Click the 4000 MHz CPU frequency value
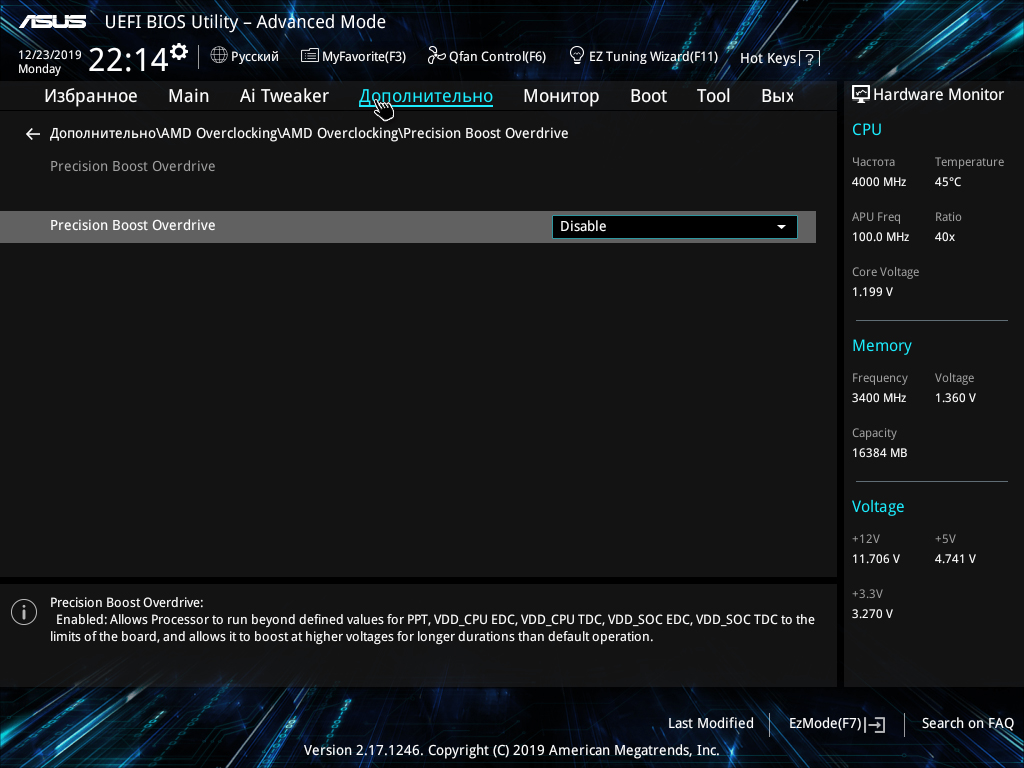 879,182
